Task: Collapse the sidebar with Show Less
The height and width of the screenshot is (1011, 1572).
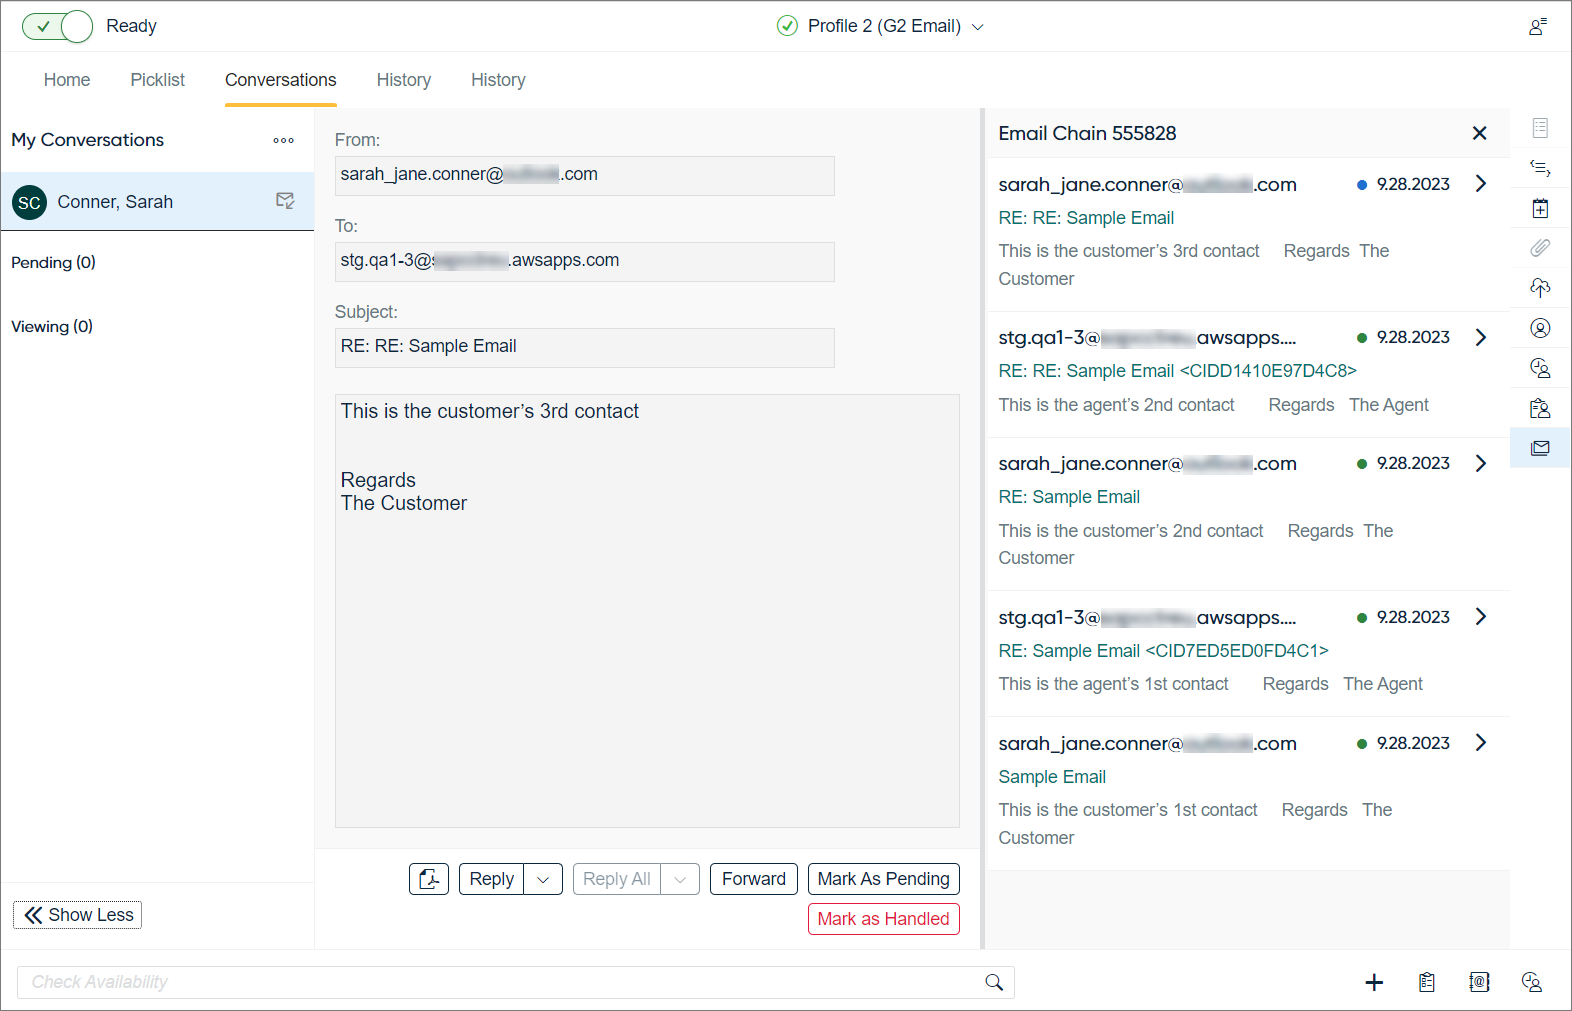Action: tap(77, 915)
